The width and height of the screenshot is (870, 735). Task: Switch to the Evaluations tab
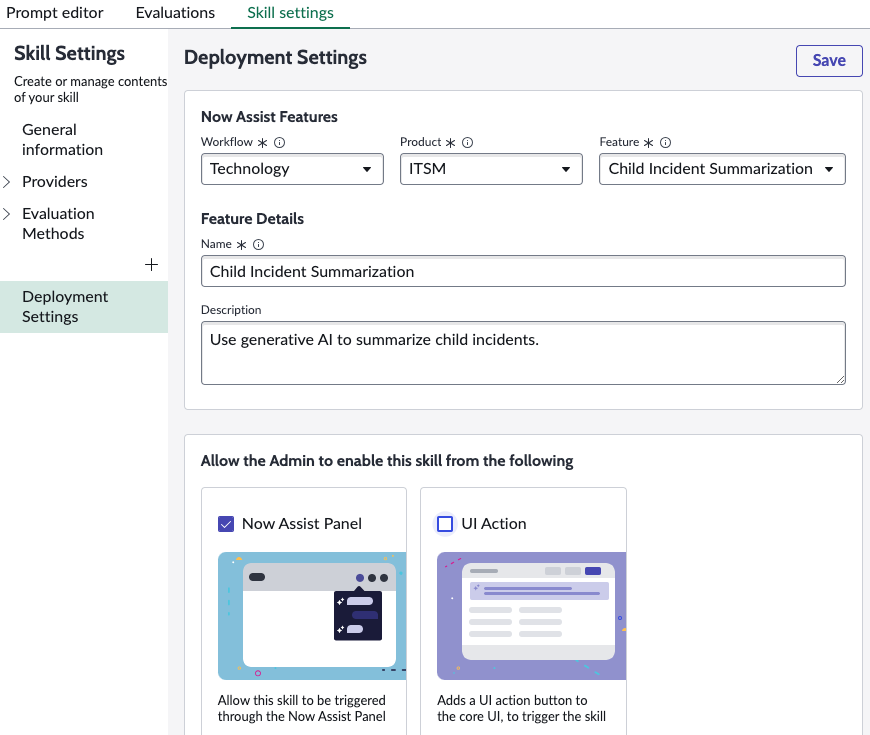175,13
